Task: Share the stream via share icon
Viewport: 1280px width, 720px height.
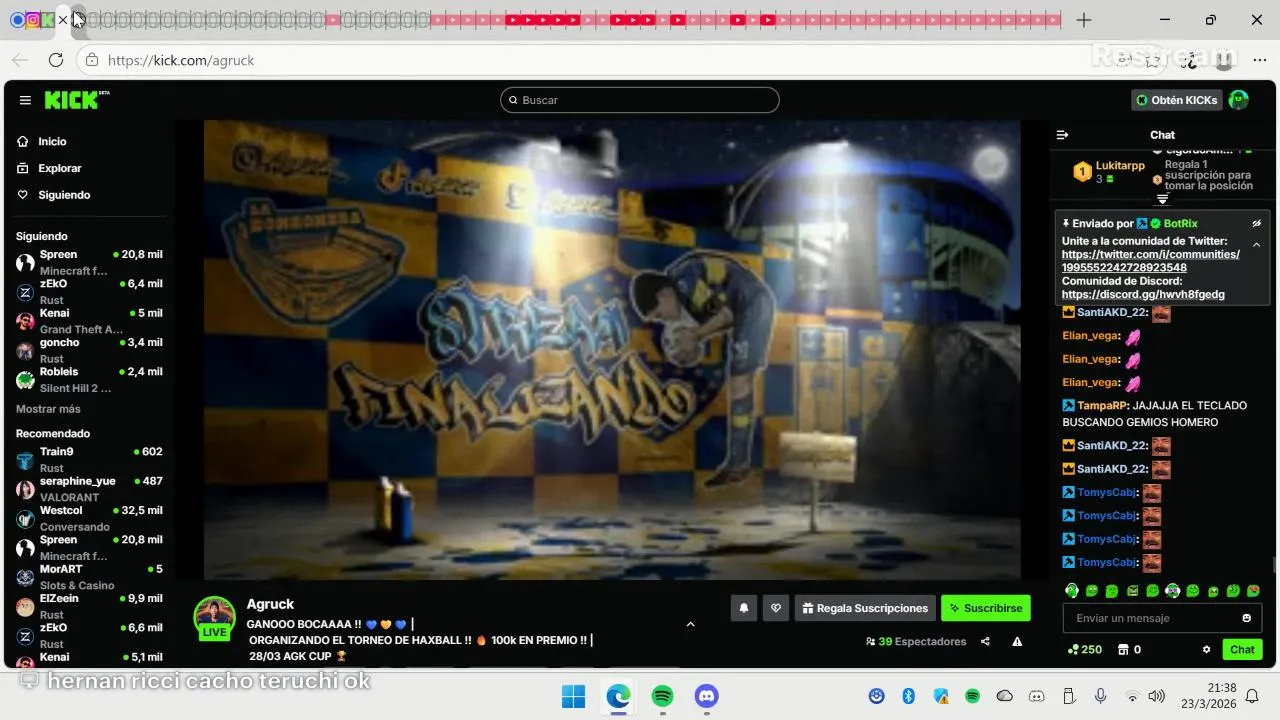Action: click(985, 642)
